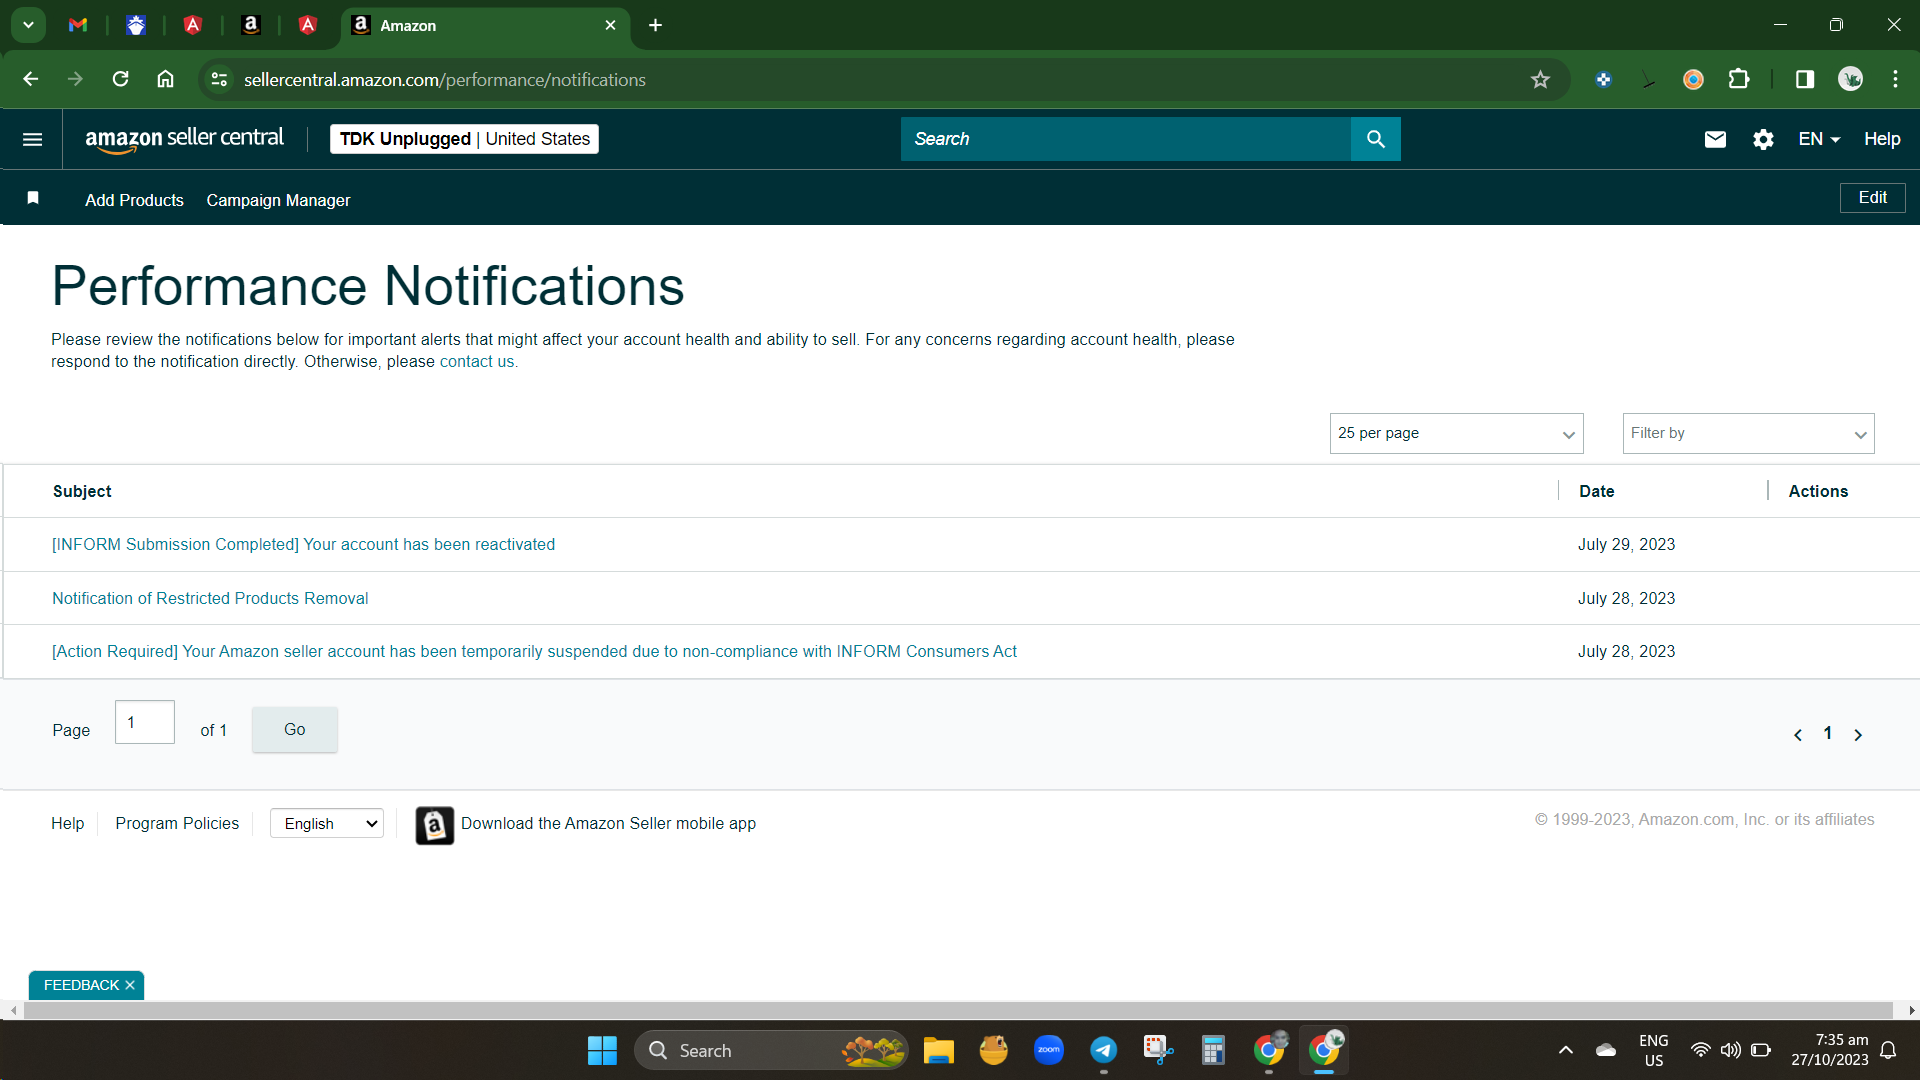
Task: Click the Date column header
Action: (1596, 491)
